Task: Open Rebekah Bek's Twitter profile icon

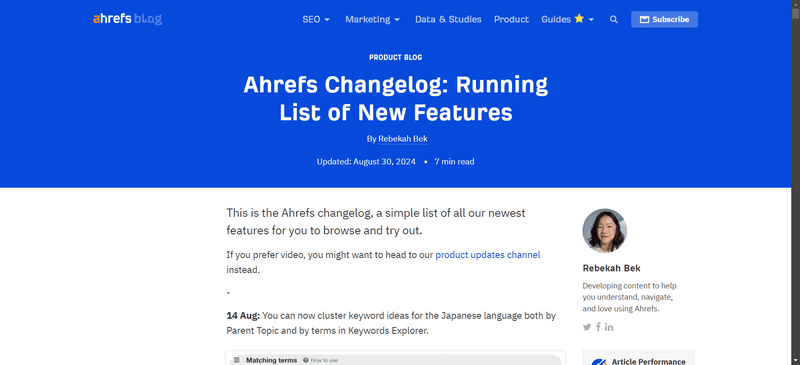Action: click(587, 327)
